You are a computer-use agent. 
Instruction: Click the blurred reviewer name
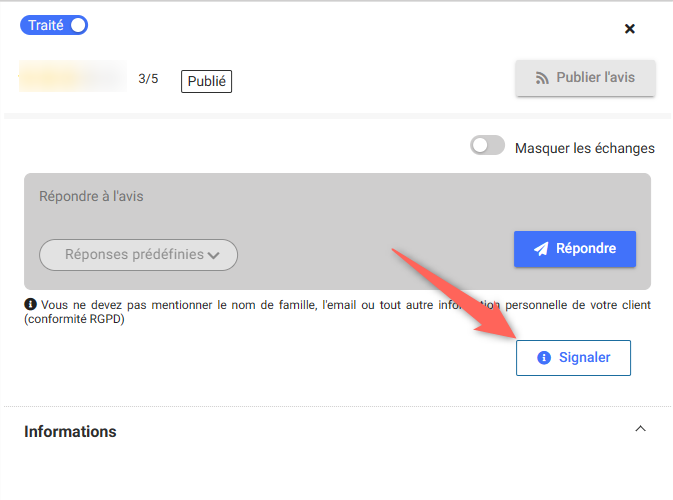coord(72,77)
